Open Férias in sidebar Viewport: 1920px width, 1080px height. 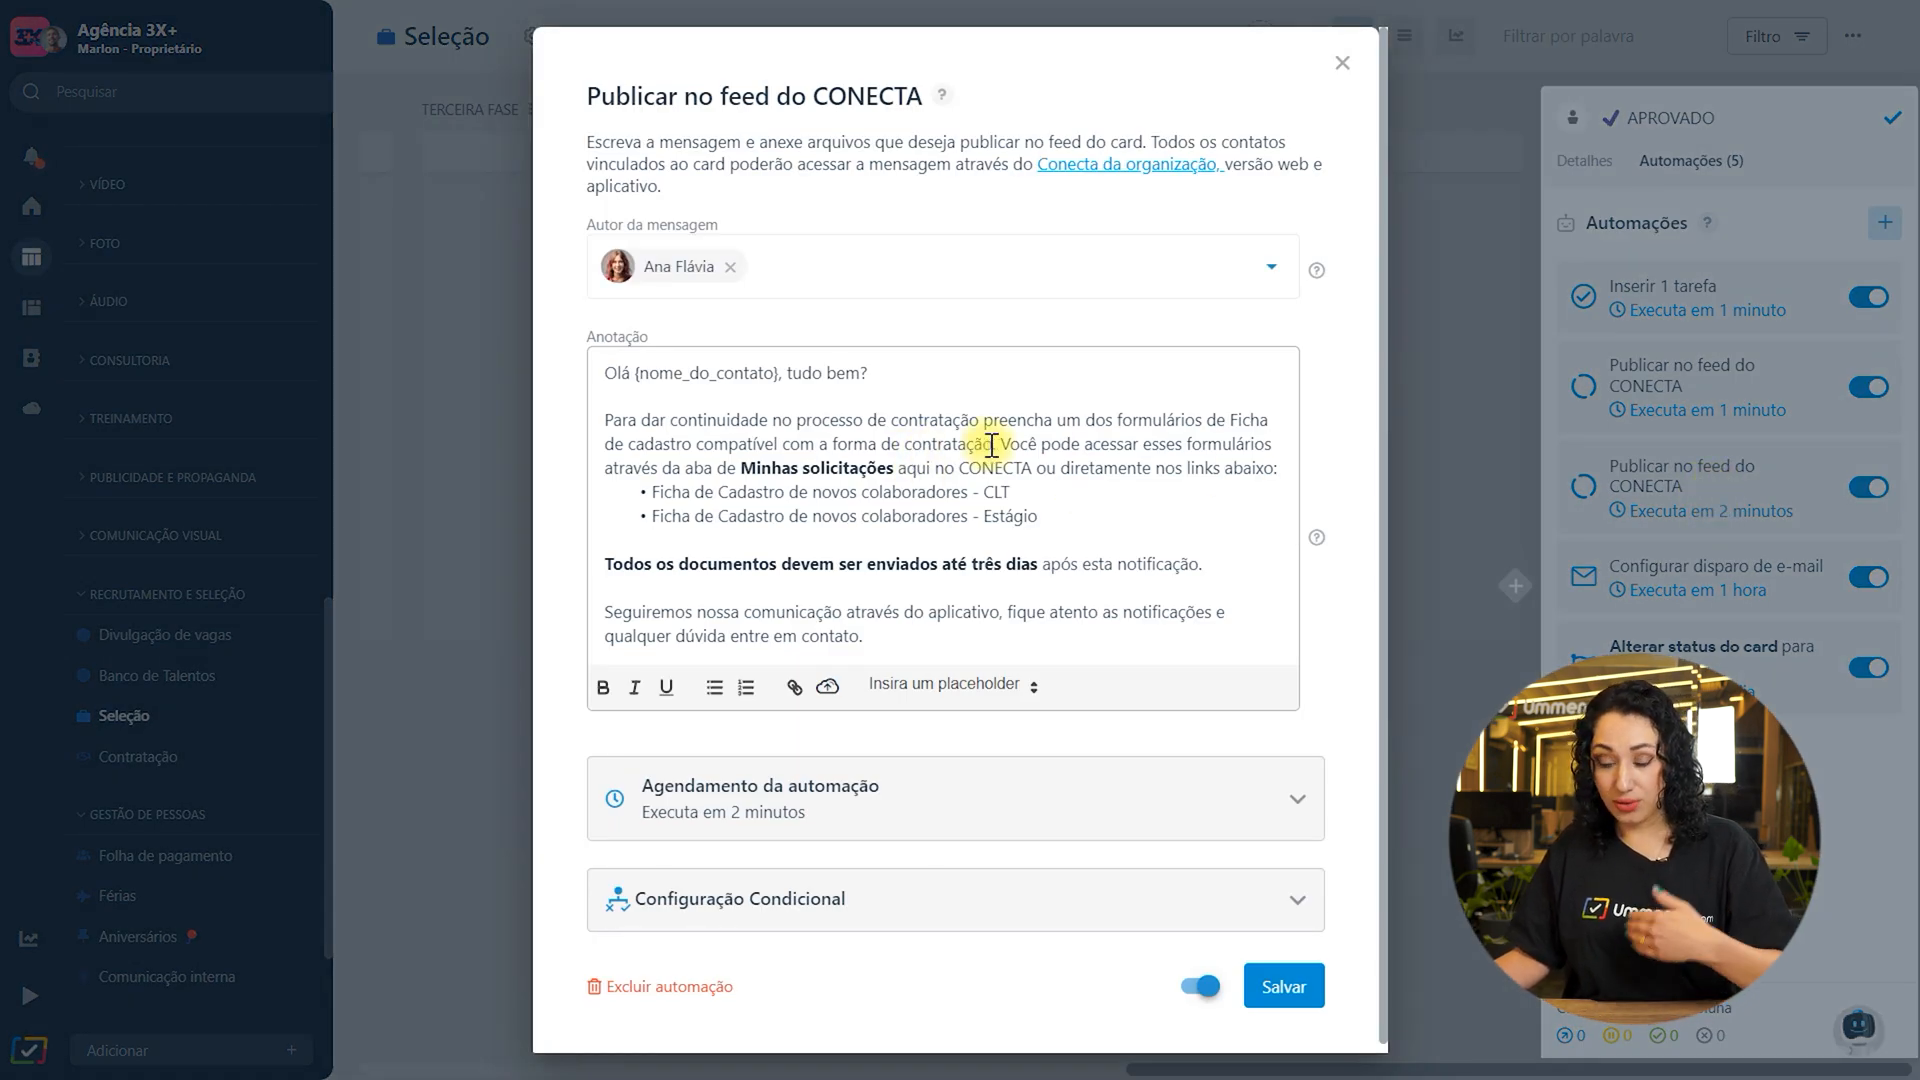click(117, 896)
